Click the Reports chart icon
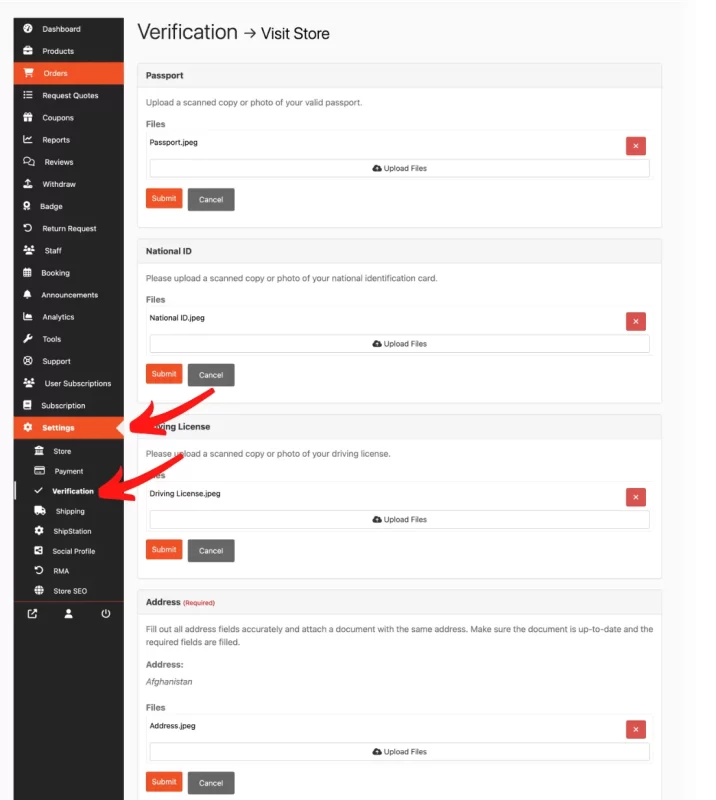This screenshot has width=716, height=800. tap(28, 140)
